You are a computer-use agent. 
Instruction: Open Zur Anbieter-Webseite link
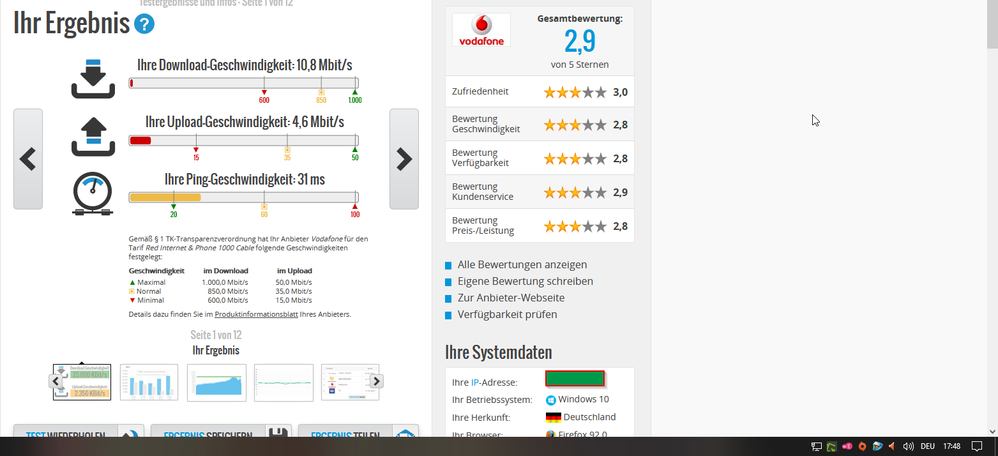[511, 297]
